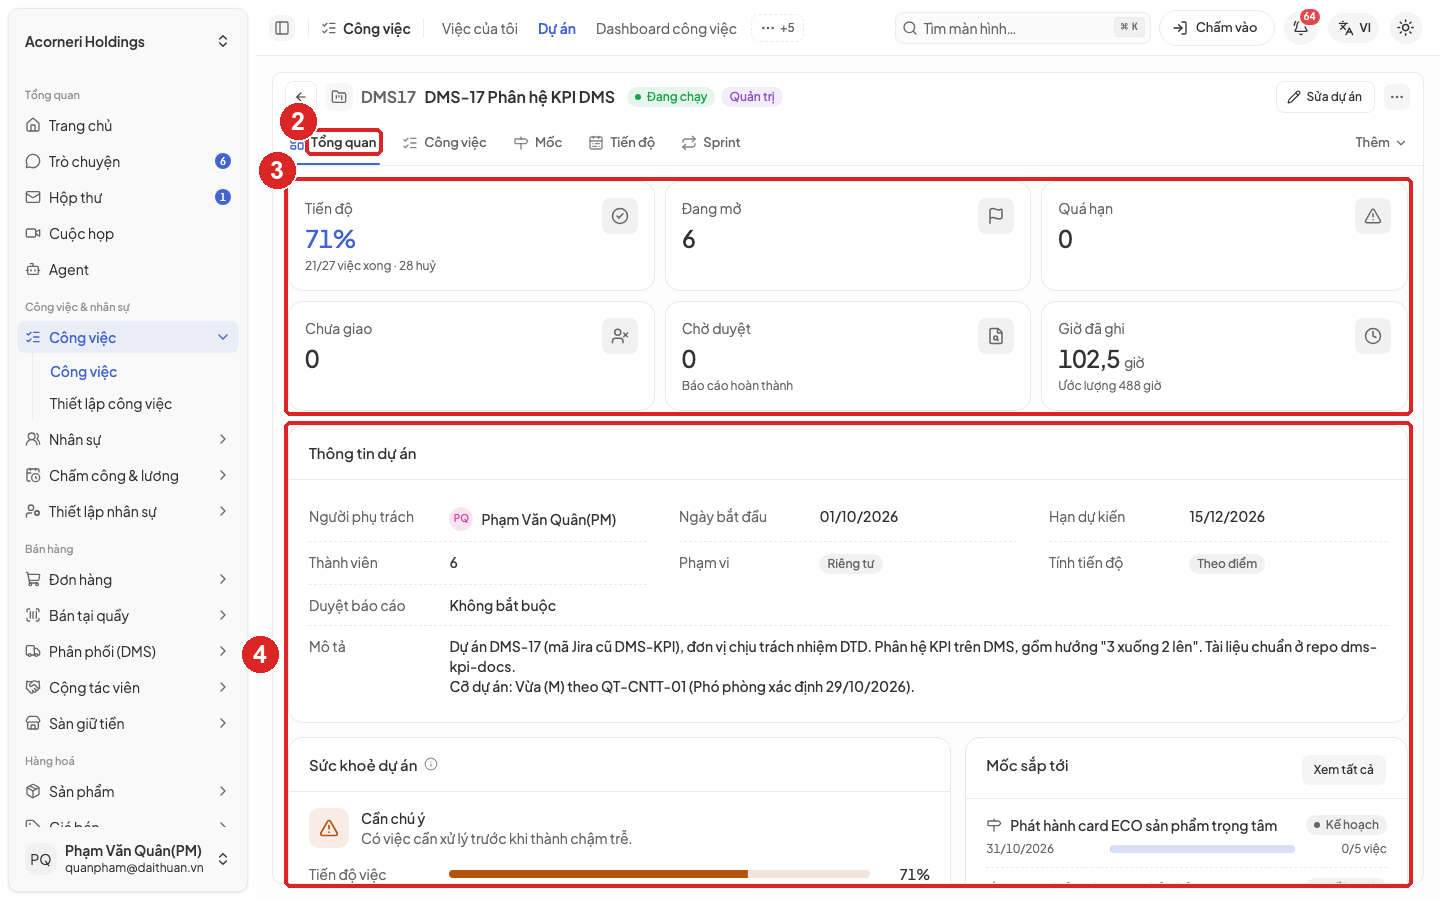
Task: Click the flag icon on Đang mở card
Action: [996, 216]
